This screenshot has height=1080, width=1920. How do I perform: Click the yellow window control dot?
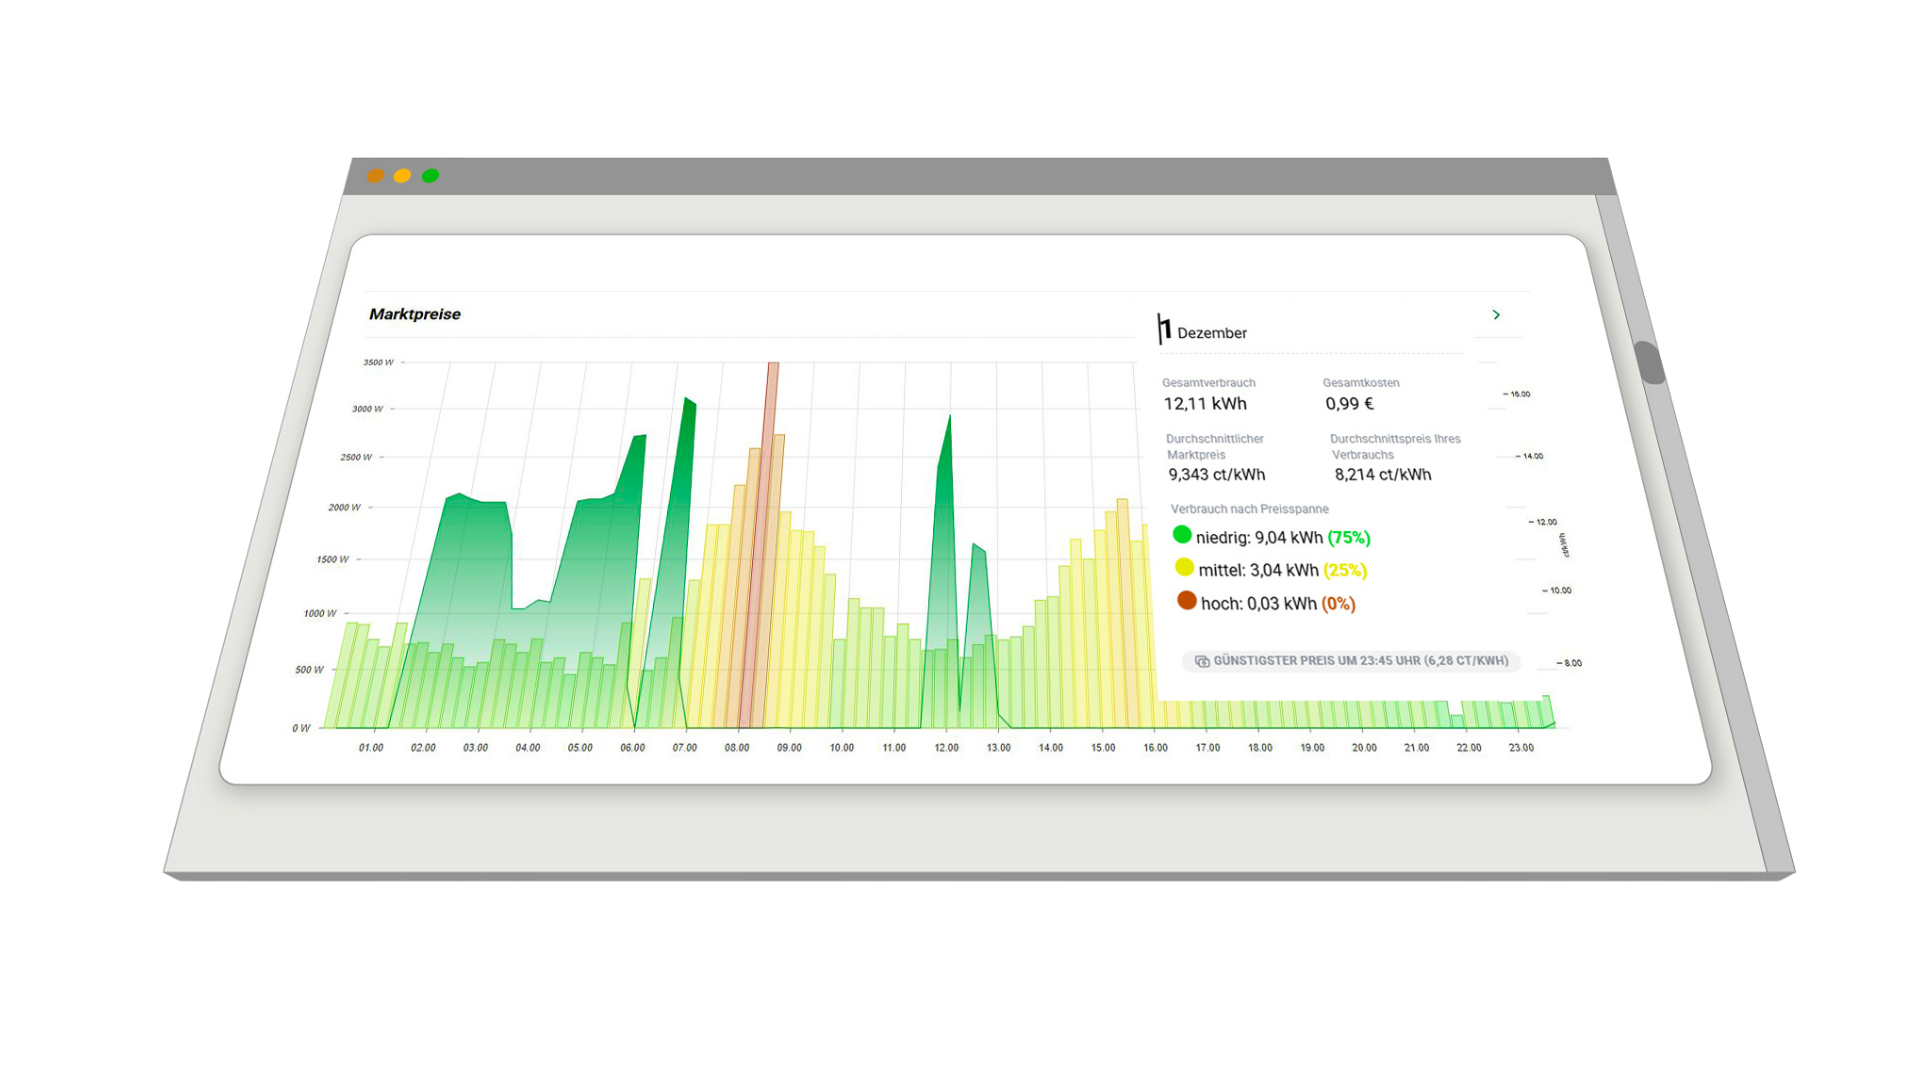tap(402, 176)
